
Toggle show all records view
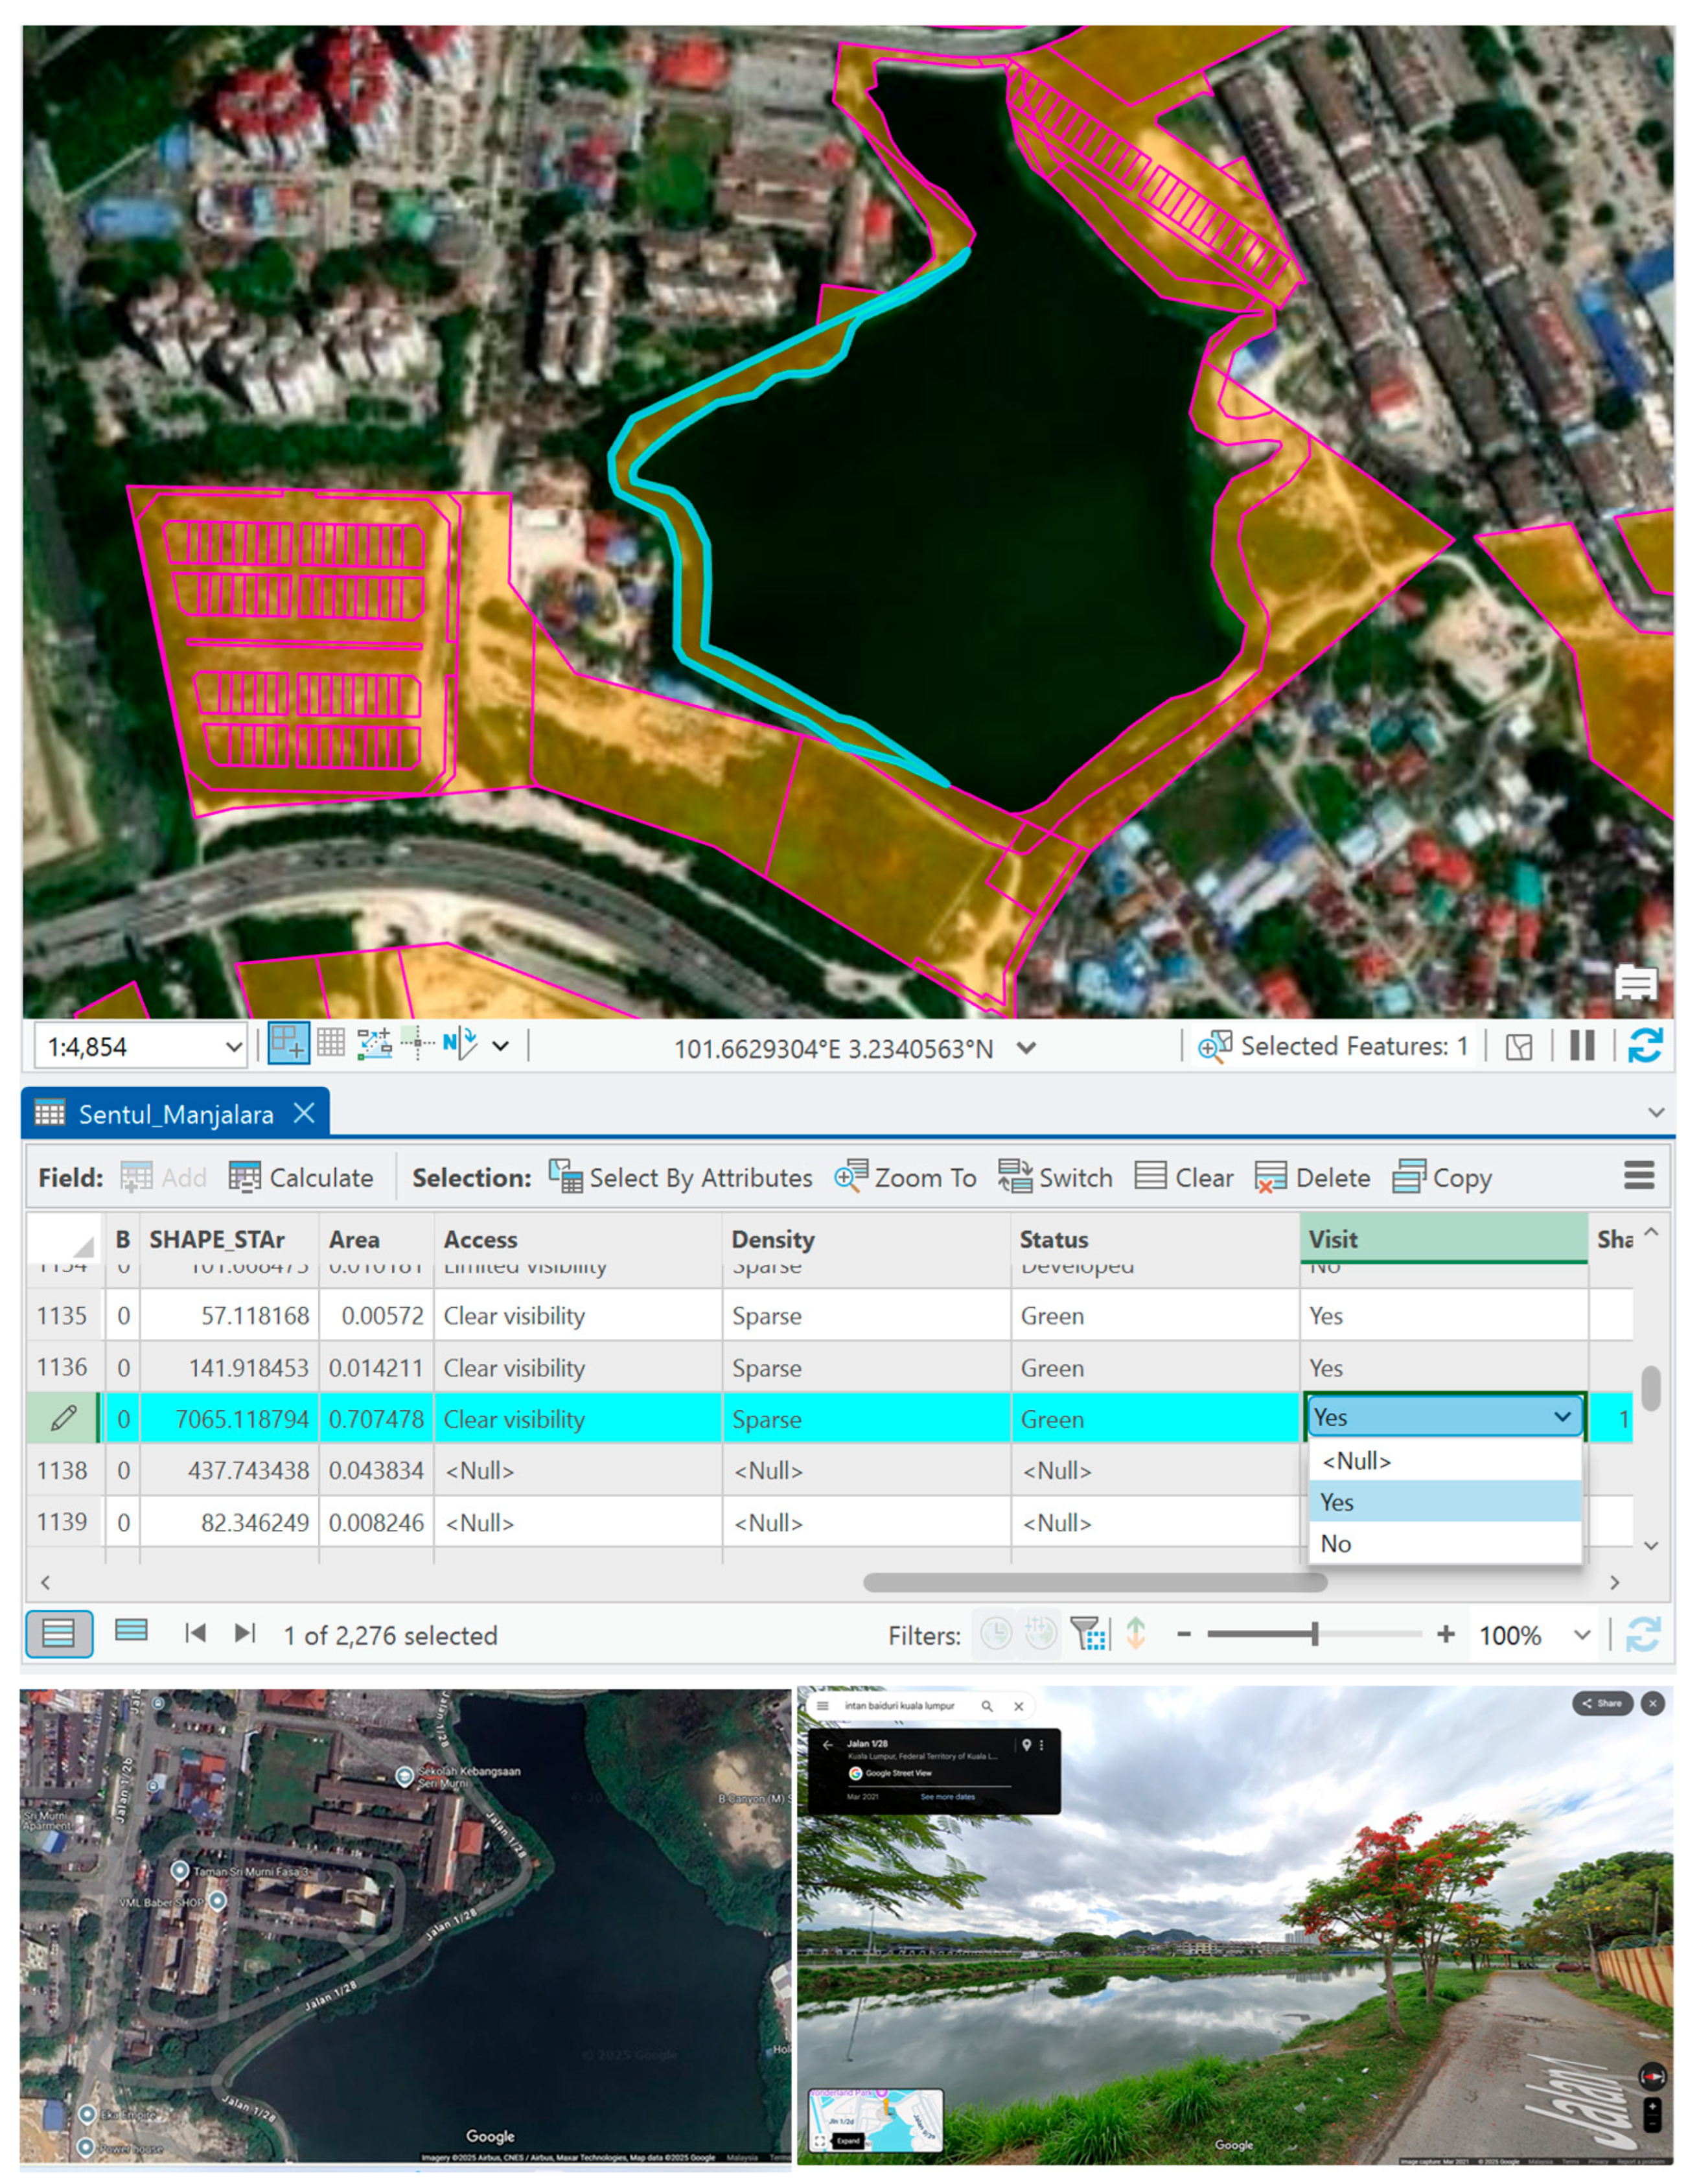(59, 1634)
